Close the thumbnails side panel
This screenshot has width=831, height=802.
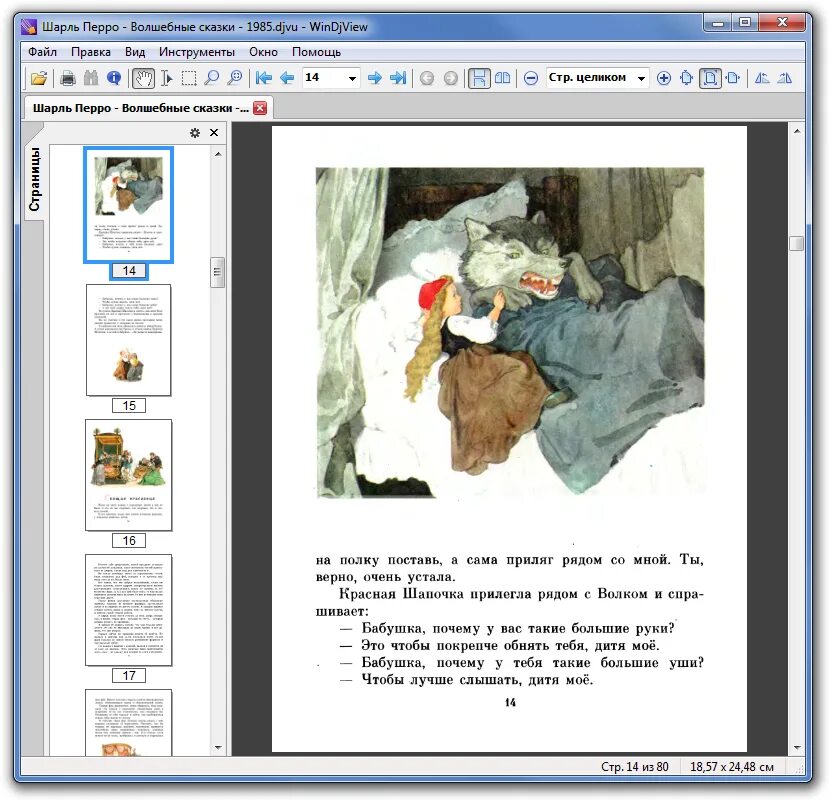tap(214, 133)
